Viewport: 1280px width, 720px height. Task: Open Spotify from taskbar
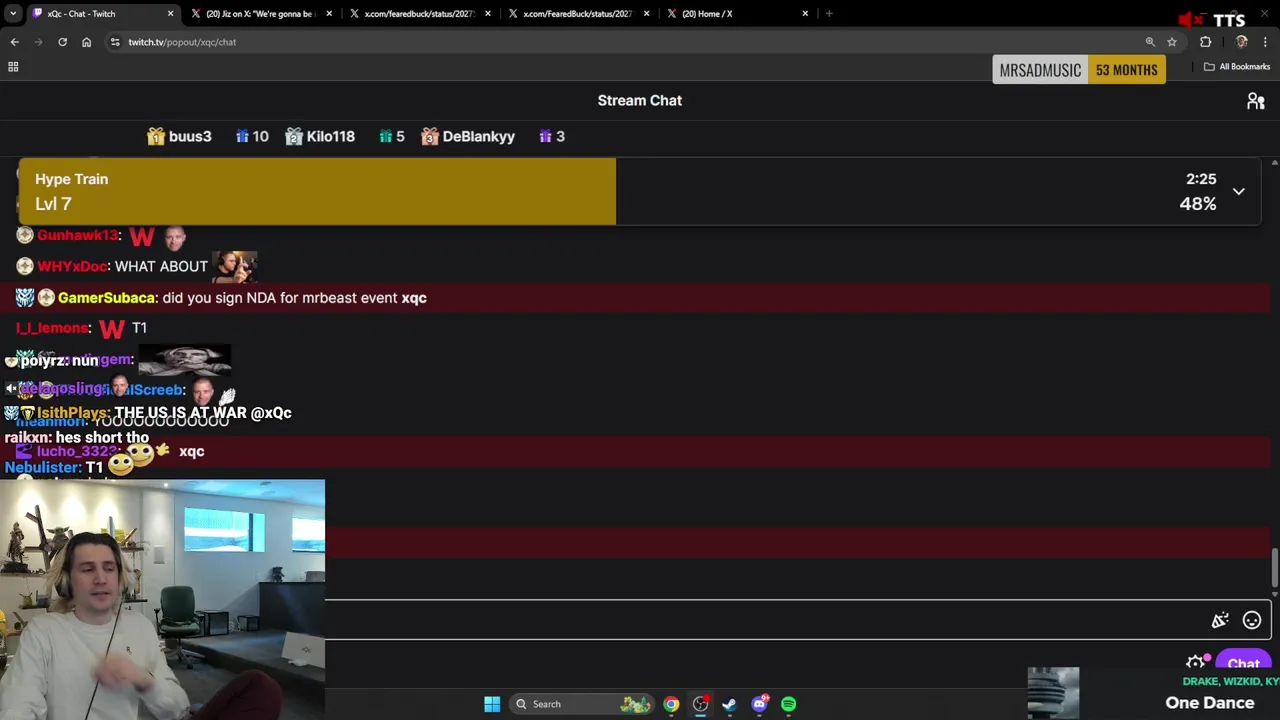(788, 704)
